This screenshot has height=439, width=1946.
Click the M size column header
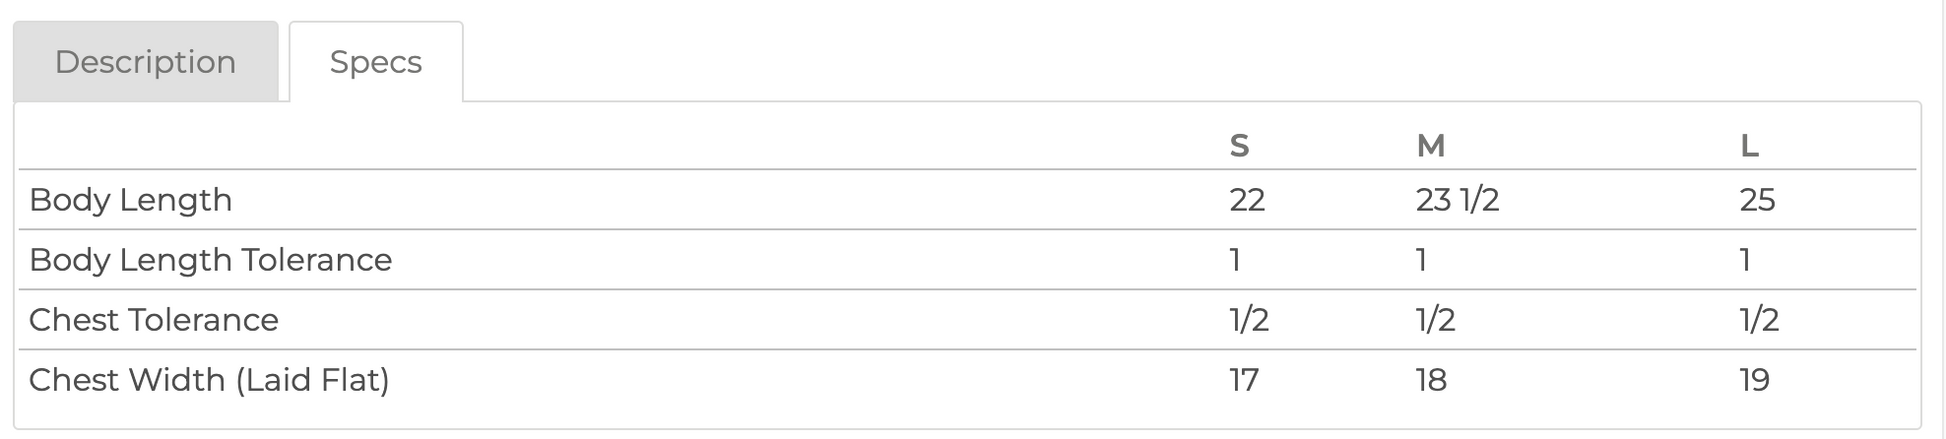[x=1431, y=146]
